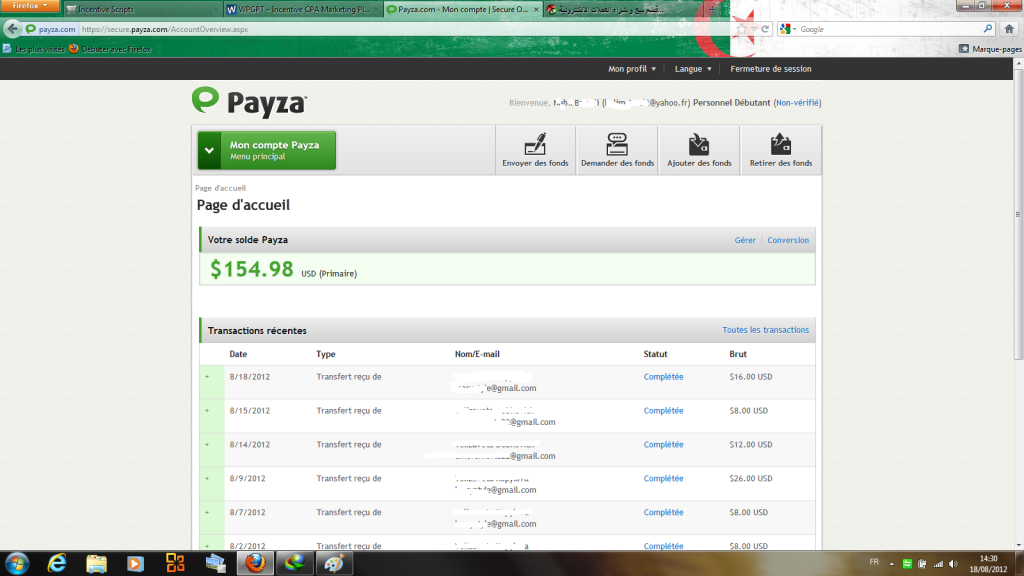Screen dimensions: 1024x576
Task: Expand the 8/7/2012 transaction row
Action: coord(208,513)
